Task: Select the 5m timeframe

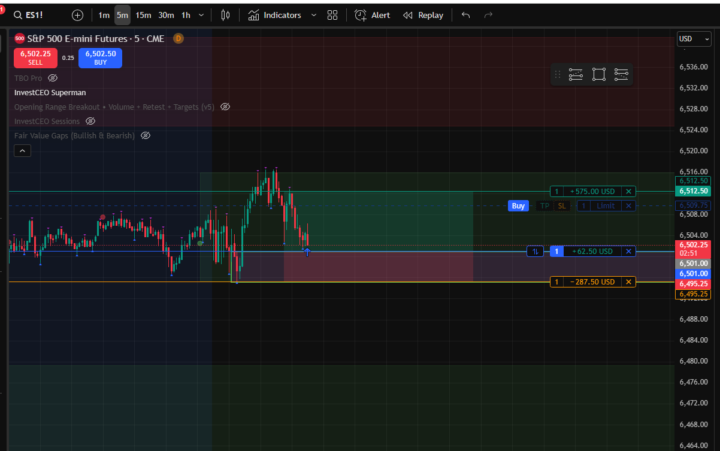Action: coord(122,15)
